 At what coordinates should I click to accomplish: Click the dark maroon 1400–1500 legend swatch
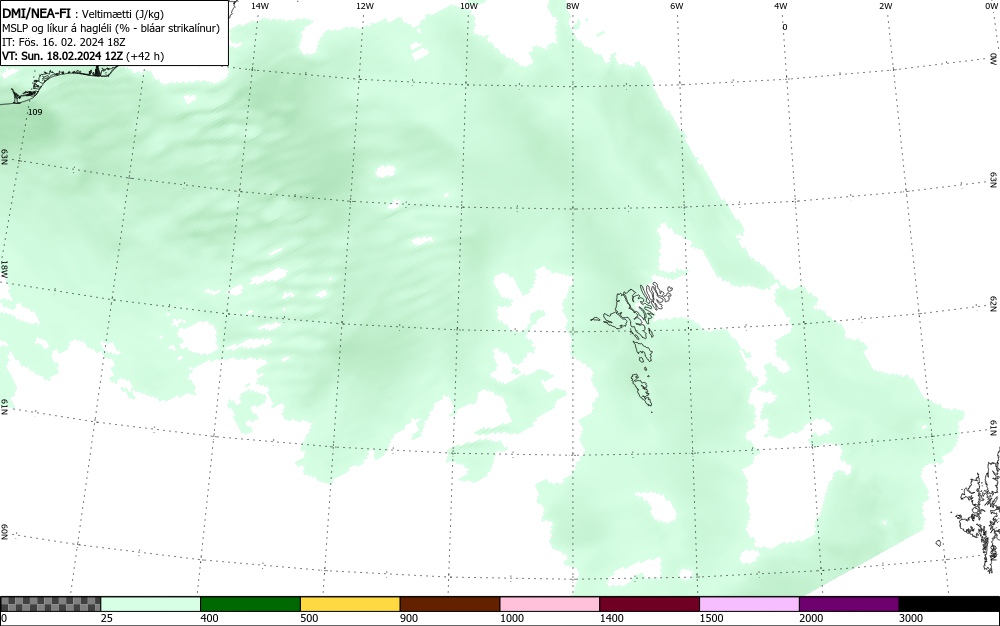(649, 604)
